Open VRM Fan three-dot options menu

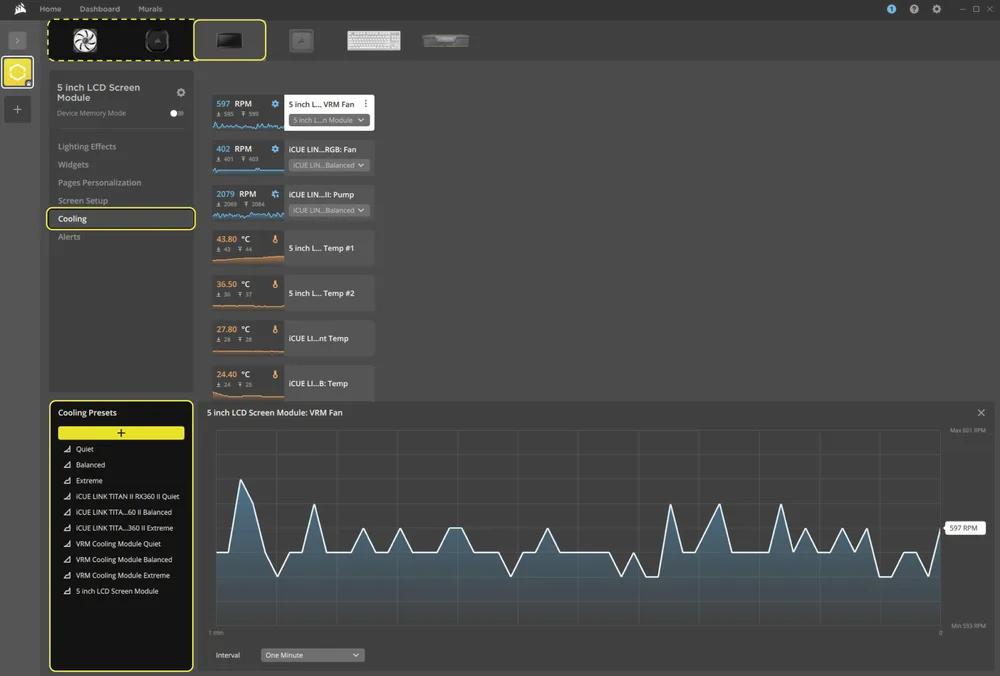click(365, 104)
